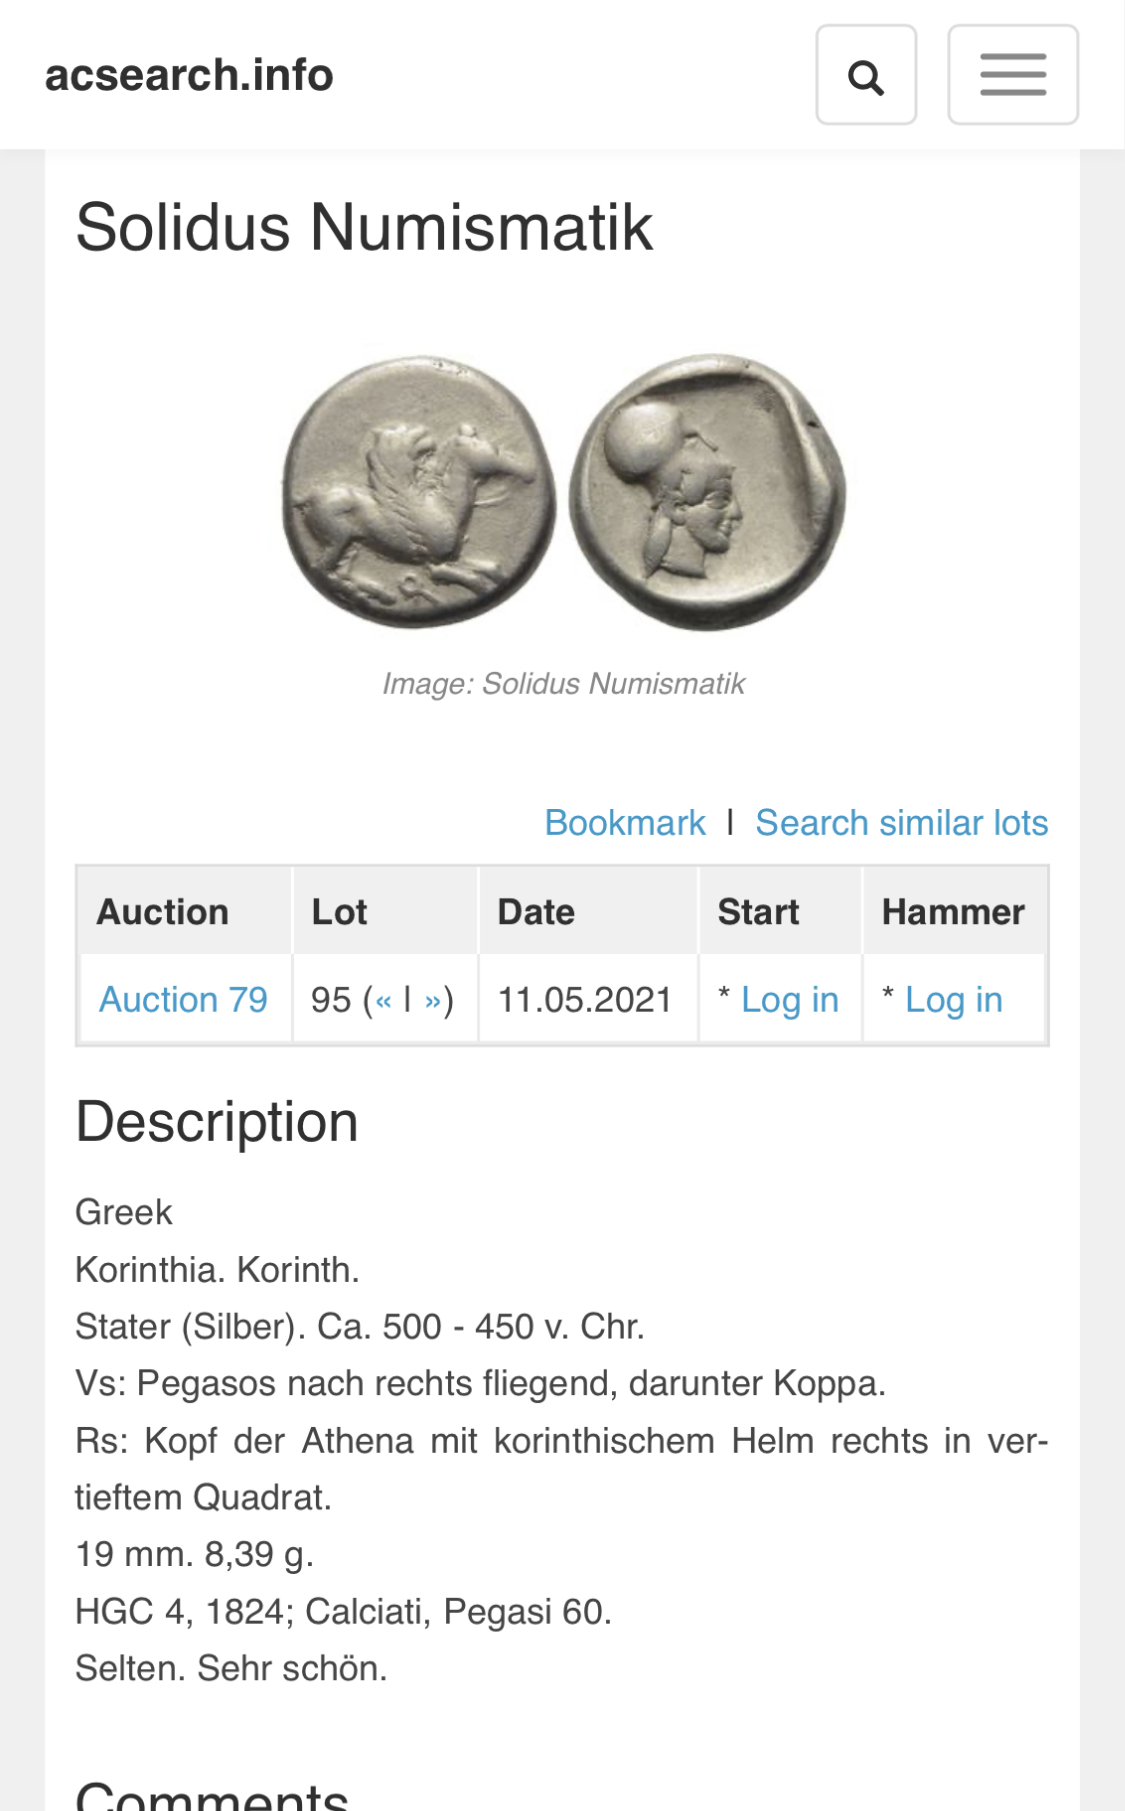Screen dimensions: 1125x1811
Task: Go to next lot using » arrow
Action: 433,1000
